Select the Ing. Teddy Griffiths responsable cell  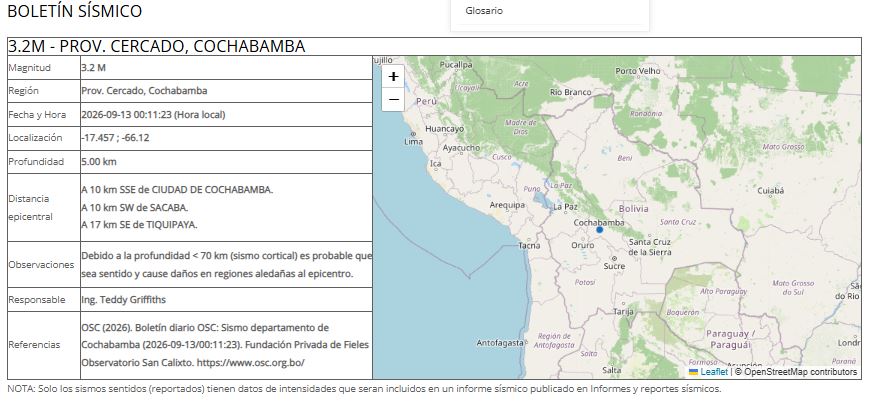[226, 300]
